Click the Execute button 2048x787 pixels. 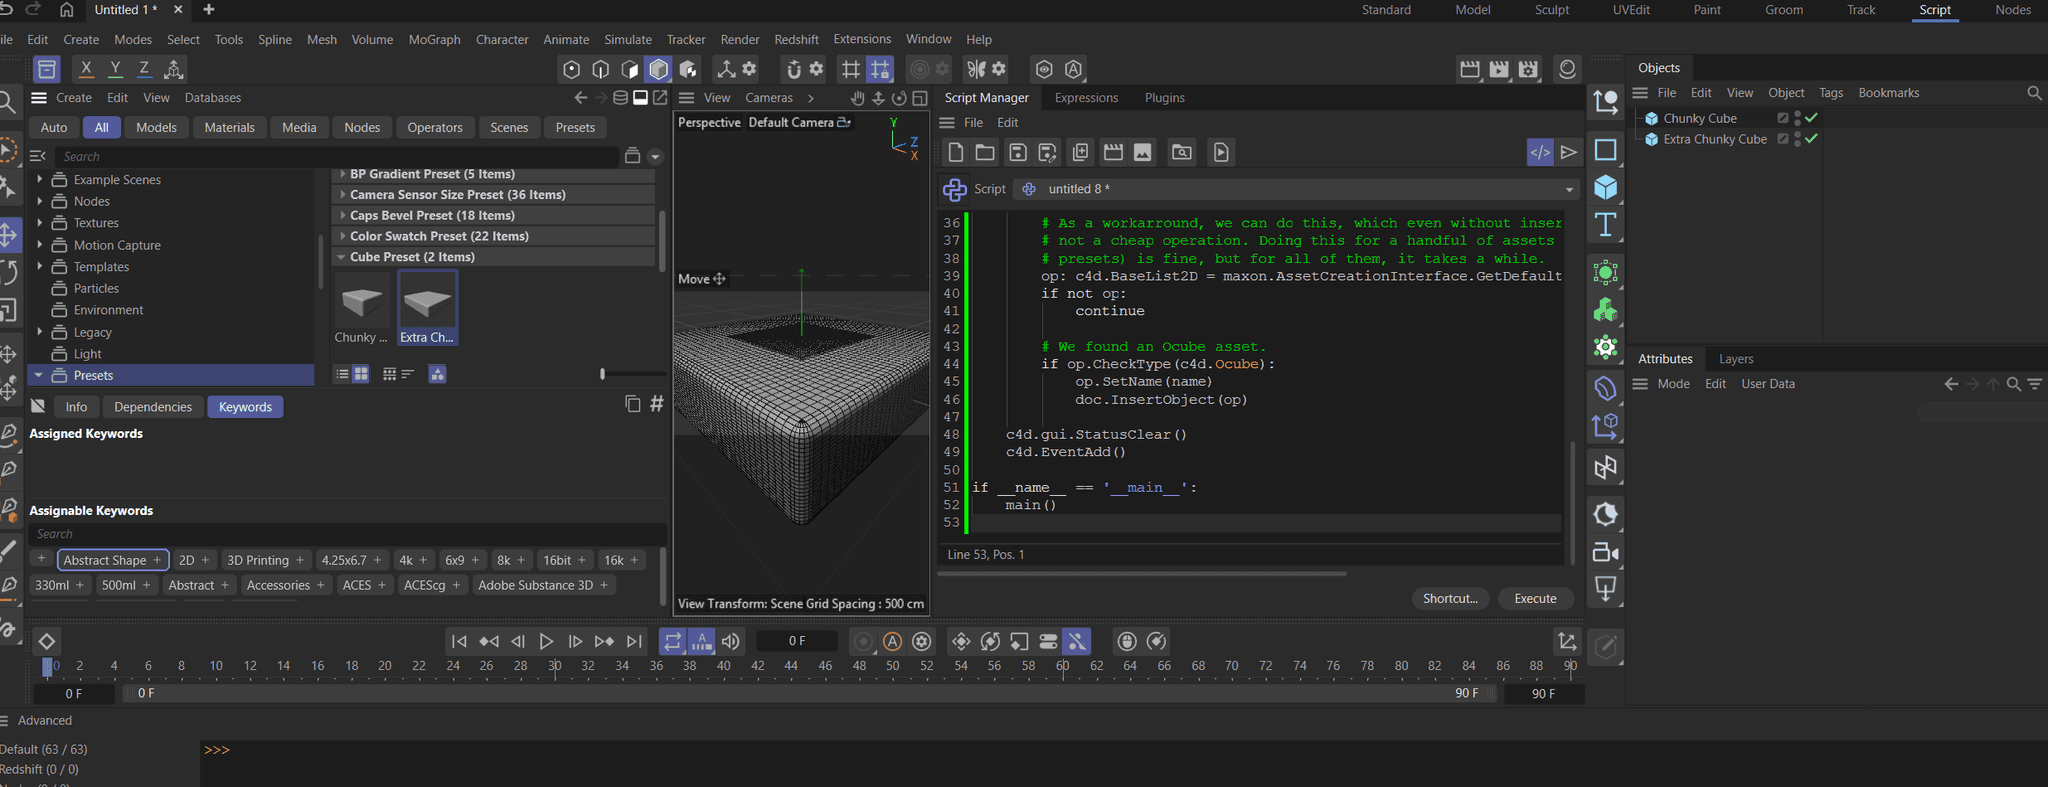click(1534, 598)
